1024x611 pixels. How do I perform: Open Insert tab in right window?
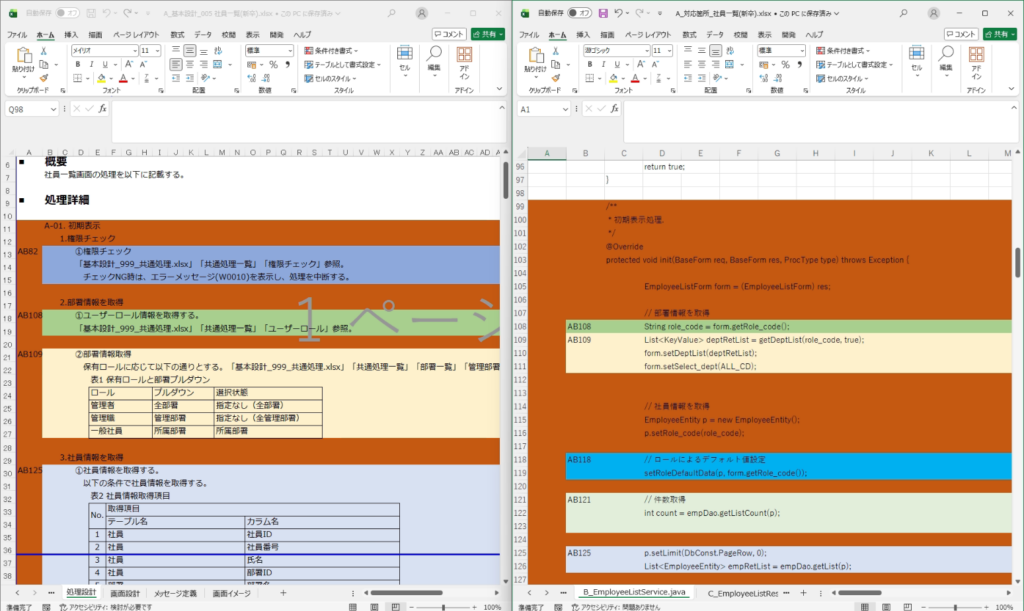(583, 35)
